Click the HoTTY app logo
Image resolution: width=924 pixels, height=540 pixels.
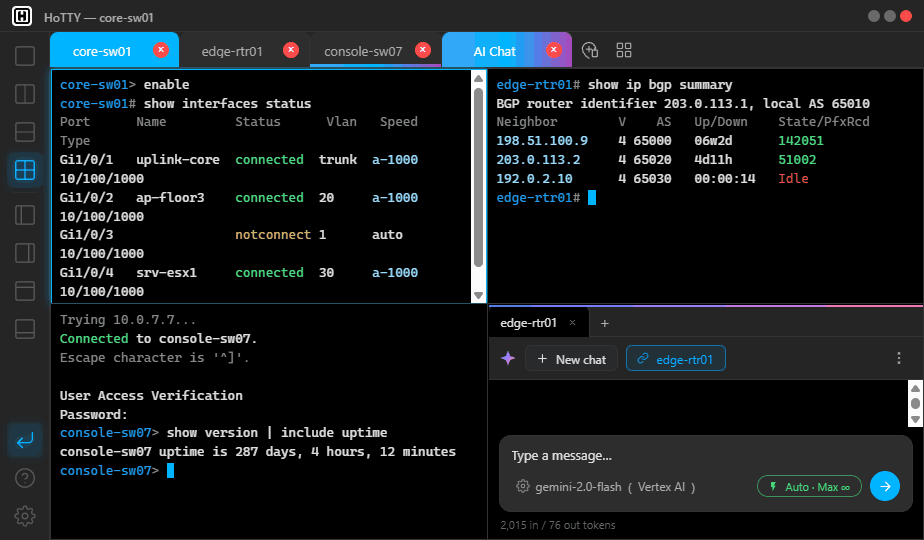pos(22,16)
